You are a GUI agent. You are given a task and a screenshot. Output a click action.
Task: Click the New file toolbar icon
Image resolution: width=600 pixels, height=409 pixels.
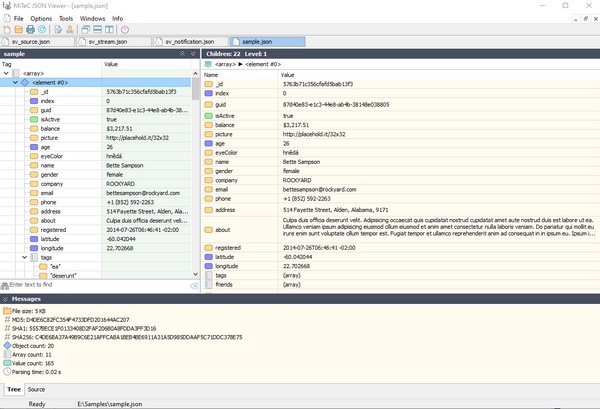pos(7,30)
